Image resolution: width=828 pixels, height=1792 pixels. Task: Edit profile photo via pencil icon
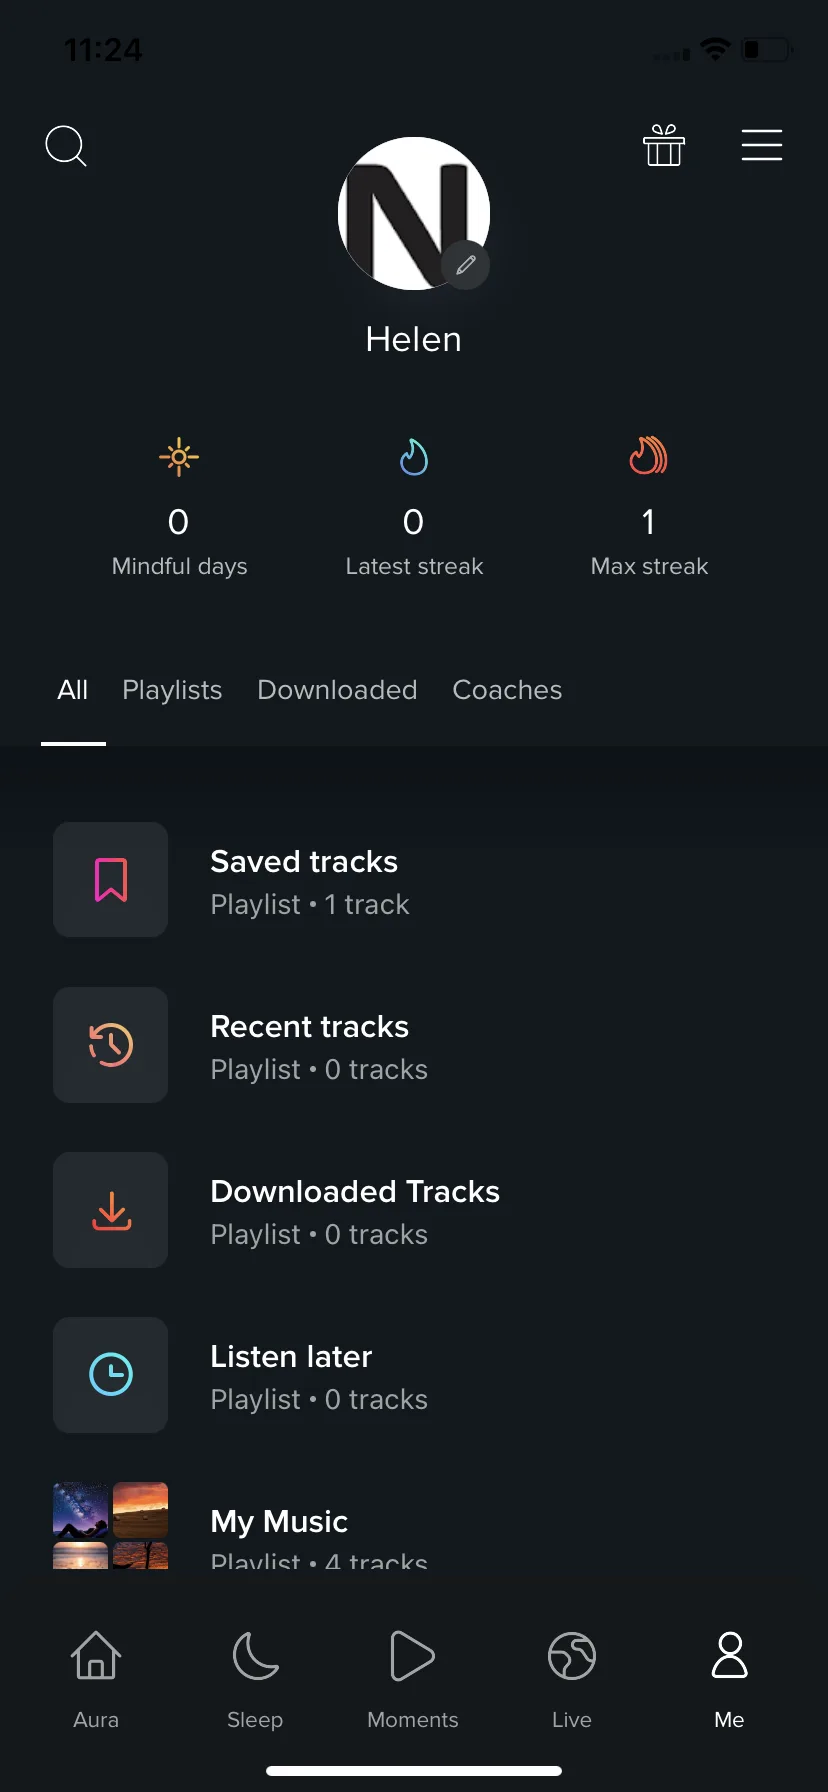[466, 265]
